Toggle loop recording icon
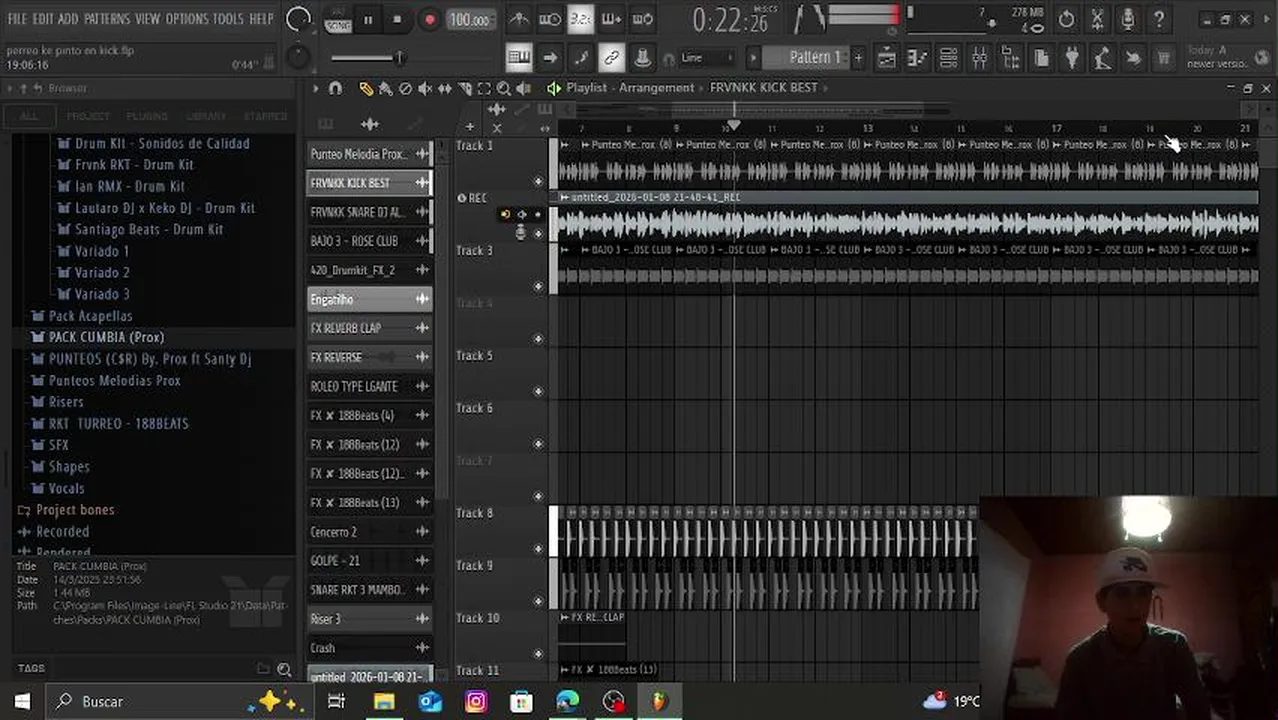This screenshot has width=1278, height=720. click(x=643, y=19)
